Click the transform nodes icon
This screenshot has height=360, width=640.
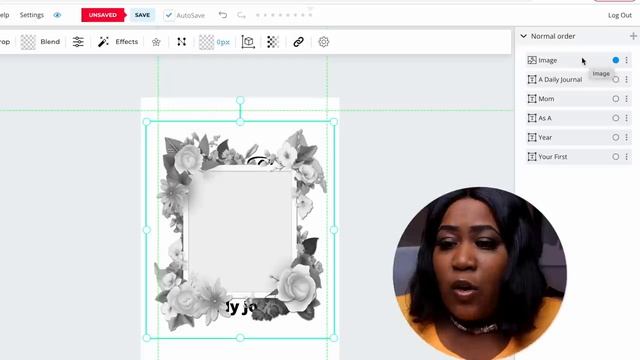(x=182, y=42)
